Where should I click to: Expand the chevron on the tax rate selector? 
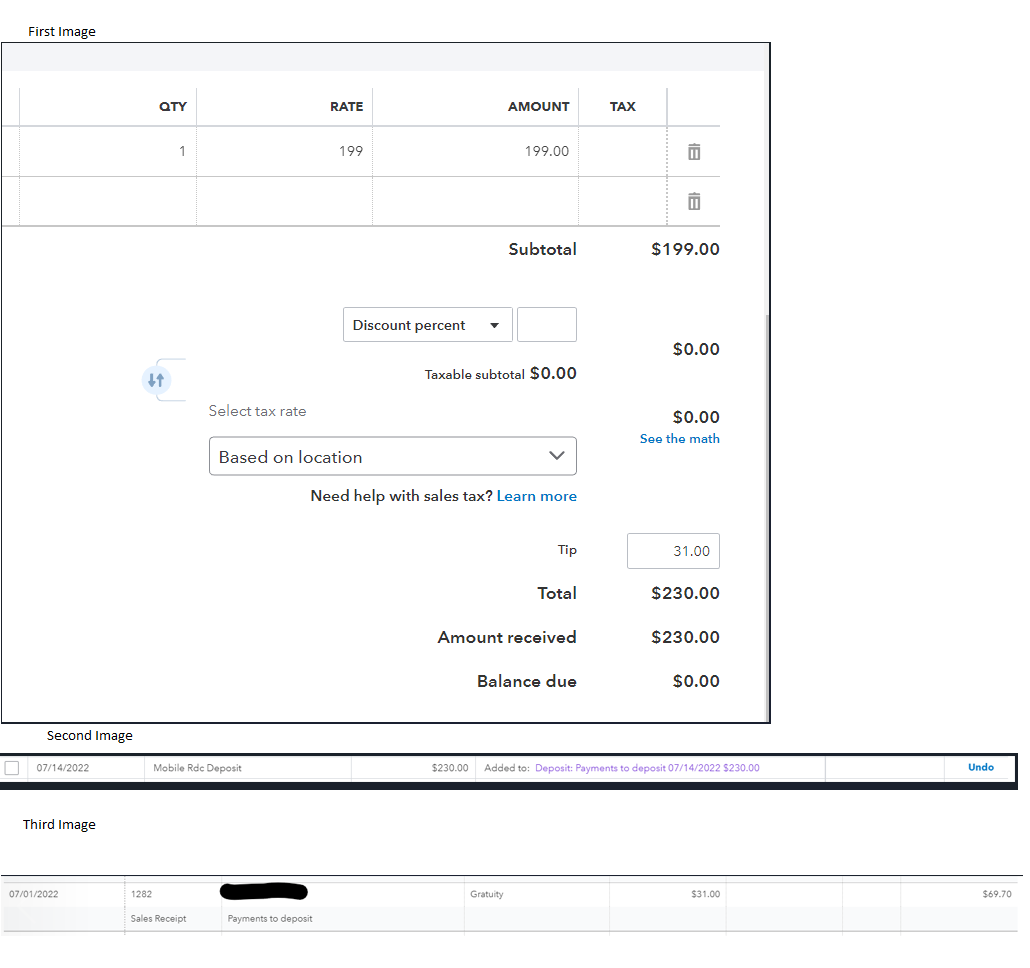pyautogui.click(x=557, y=455)
